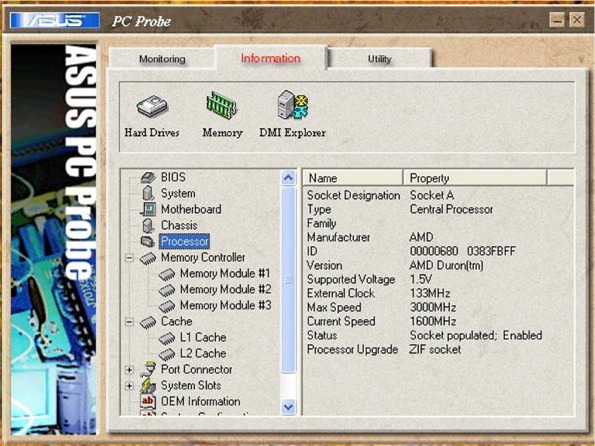Click the Name column header
595x446 pixels.
coord(353,178)
